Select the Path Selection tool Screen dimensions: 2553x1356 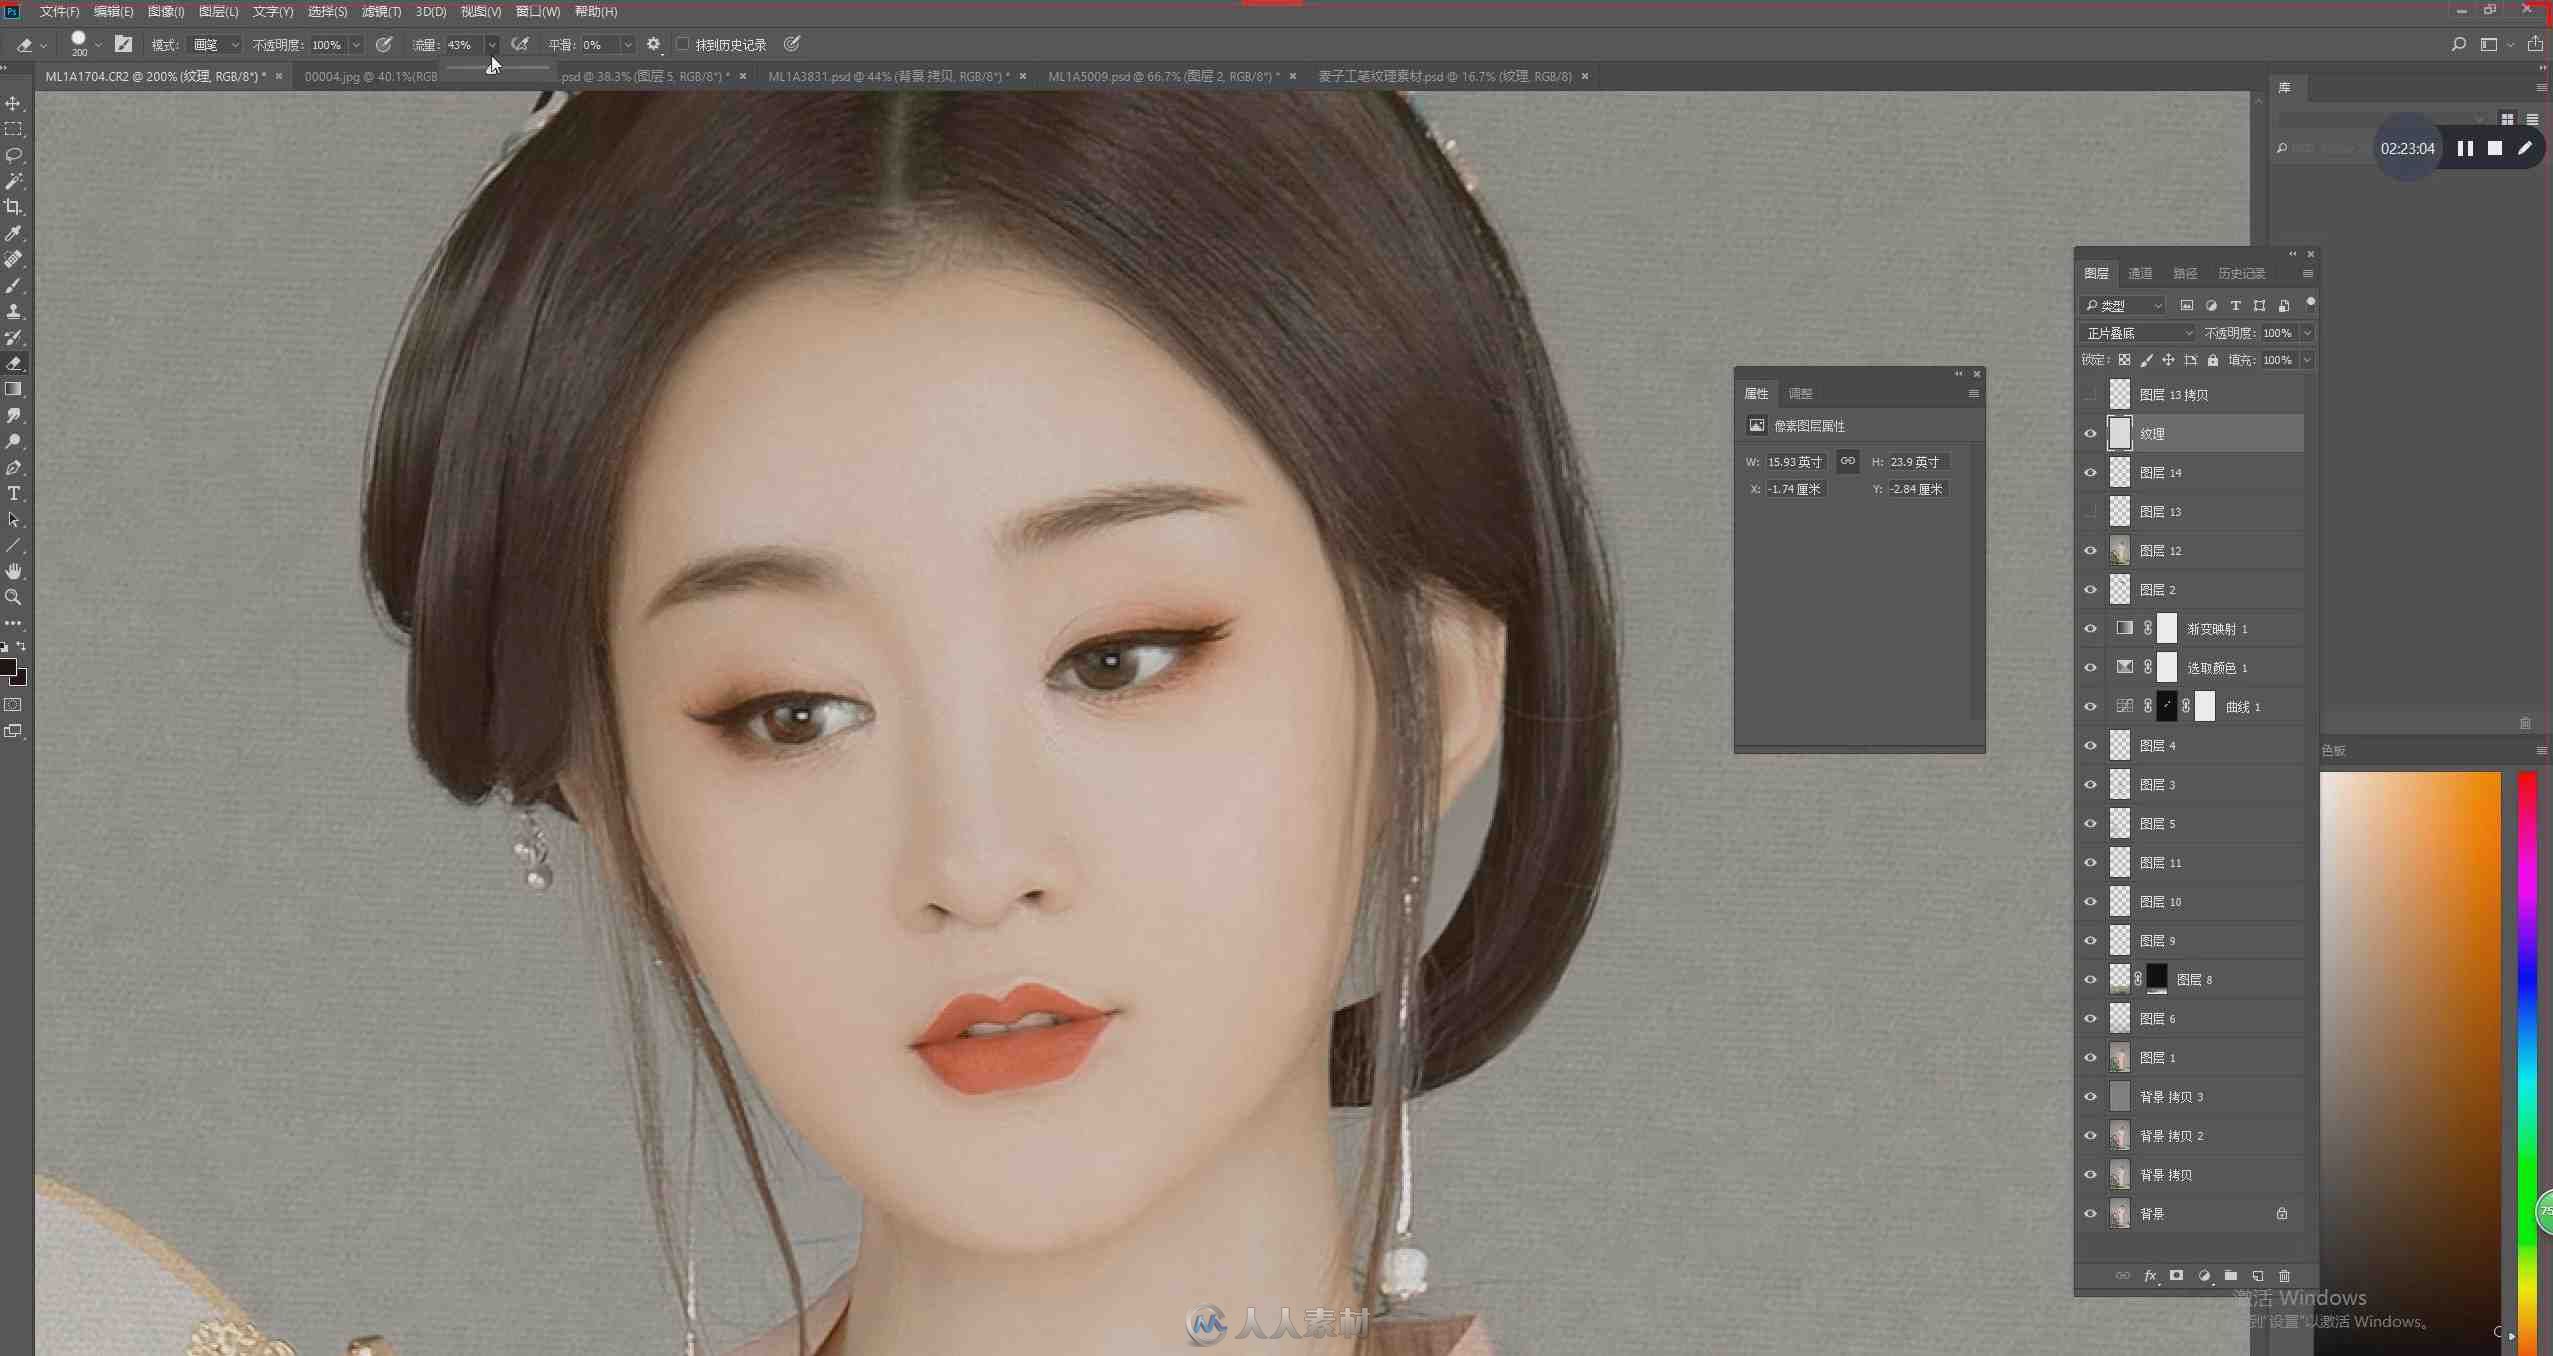[13, 519]
